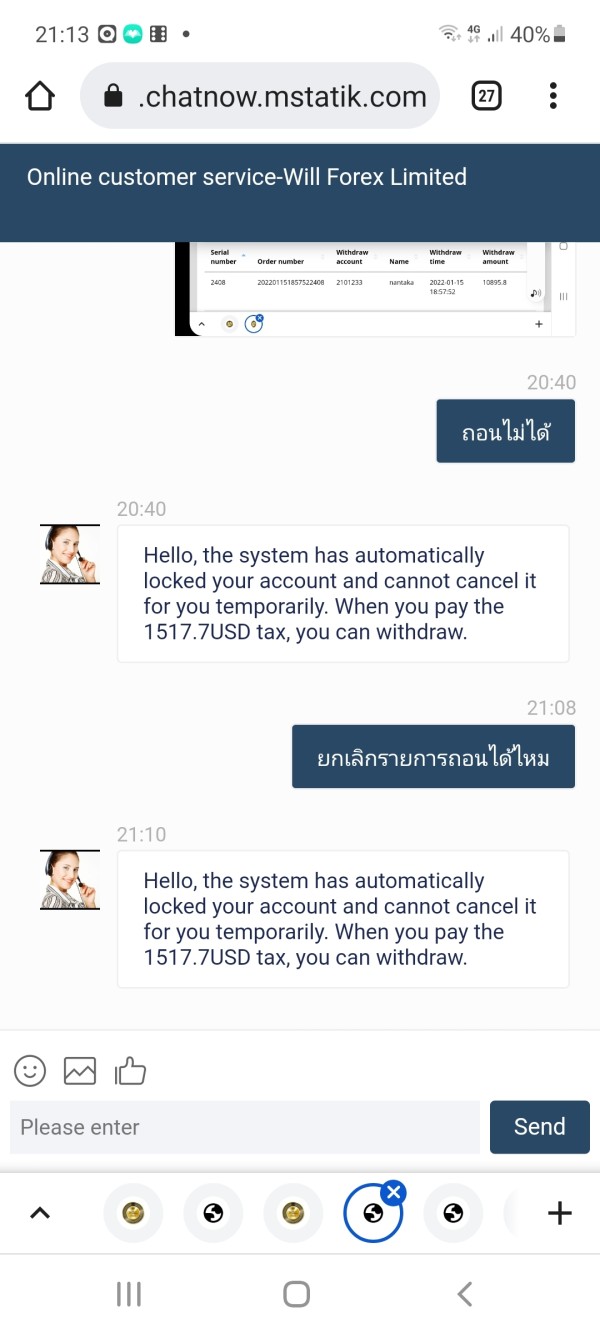
Task: Focus the 'Please enter' message field
Action: click(245, 1127)
